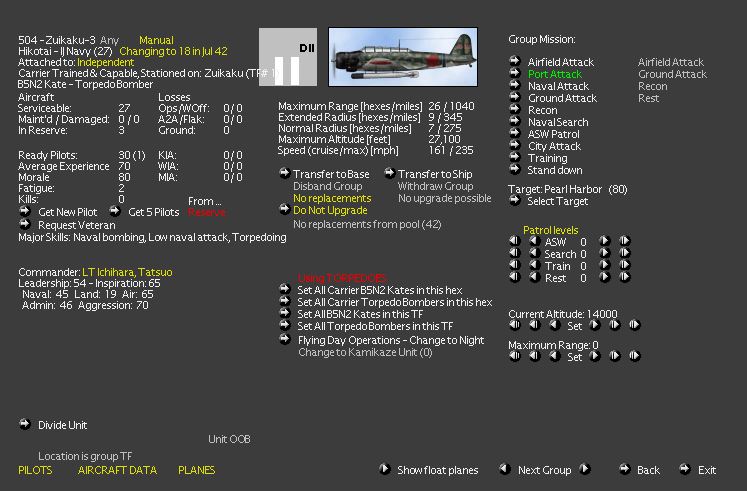Select the Naval Search mission

click(515, 121)
